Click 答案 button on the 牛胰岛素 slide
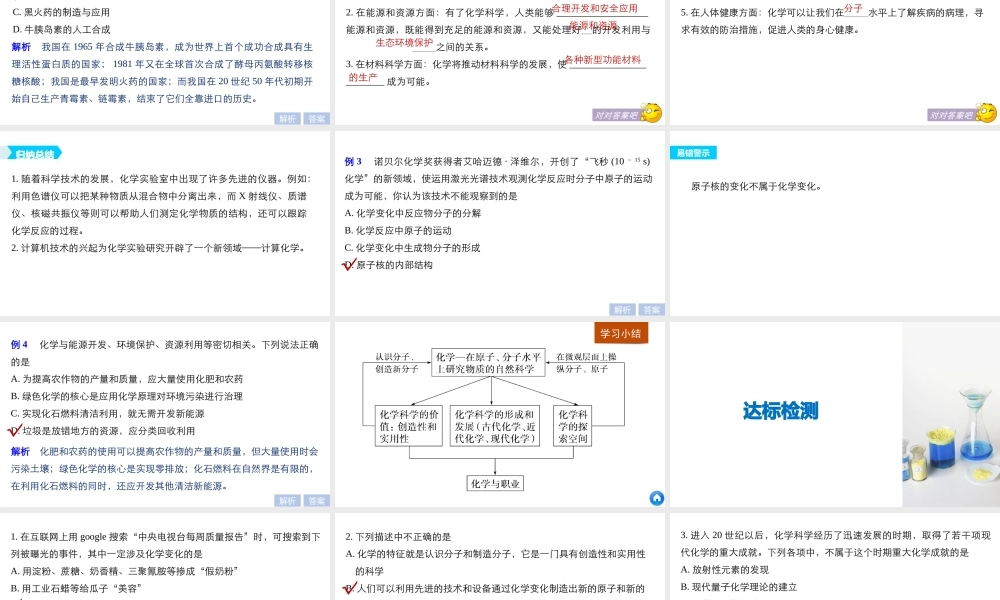Viewport: 1000px width, 600px height. click(x=316, y=119)
